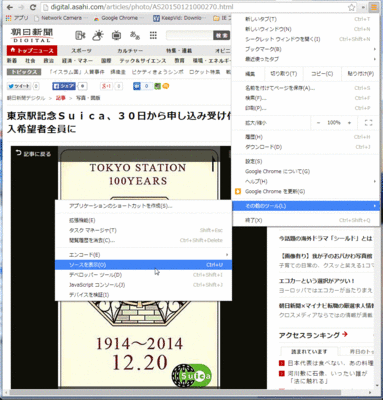
Task: Open 設定(S) from the Chrome menu
Action: click(305, 161)
